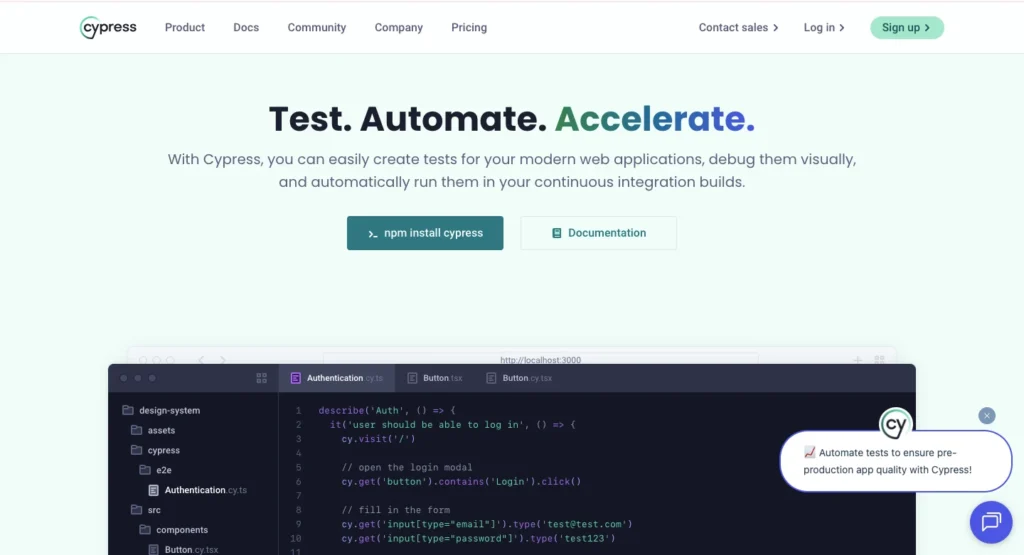Open the assets folder
Viewport: 1024px width, 555px height.
tap(153, 430)
